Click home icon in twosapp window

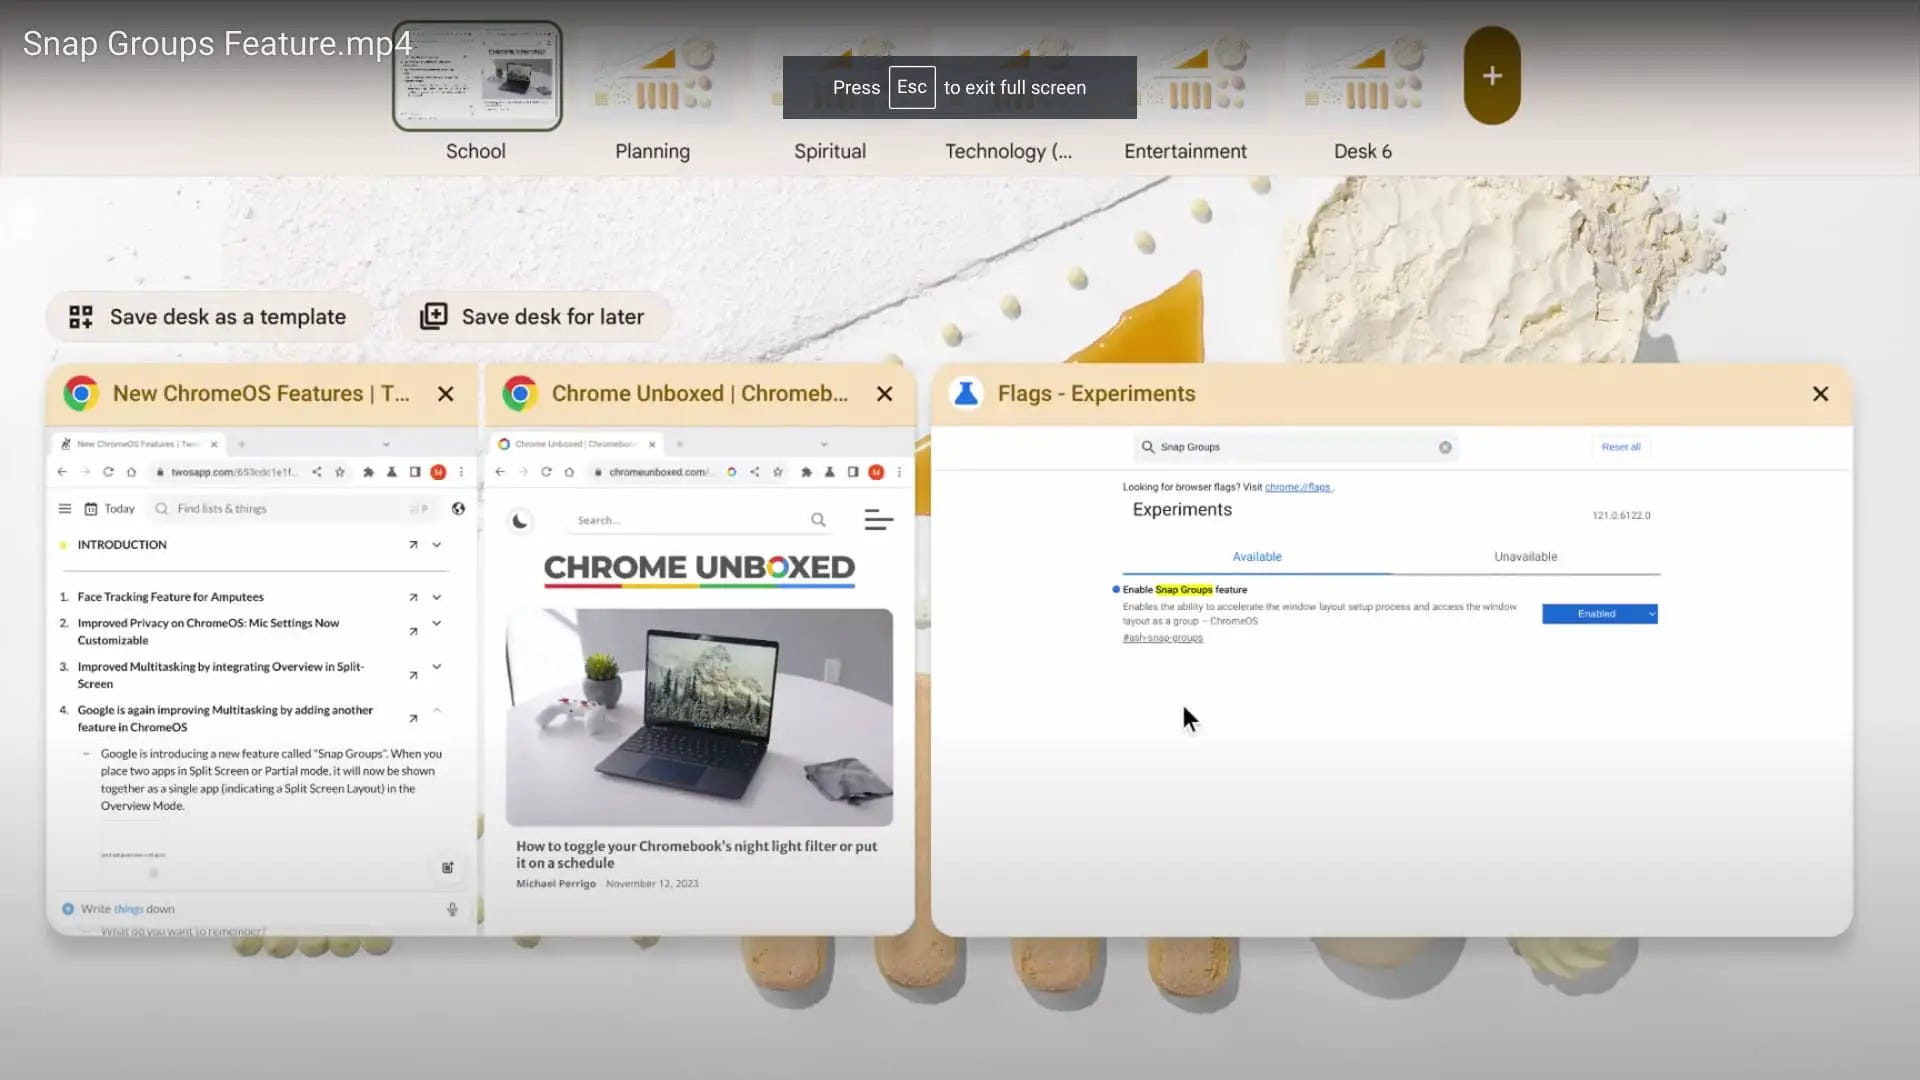pyautogui.click(x=131, y=472)
